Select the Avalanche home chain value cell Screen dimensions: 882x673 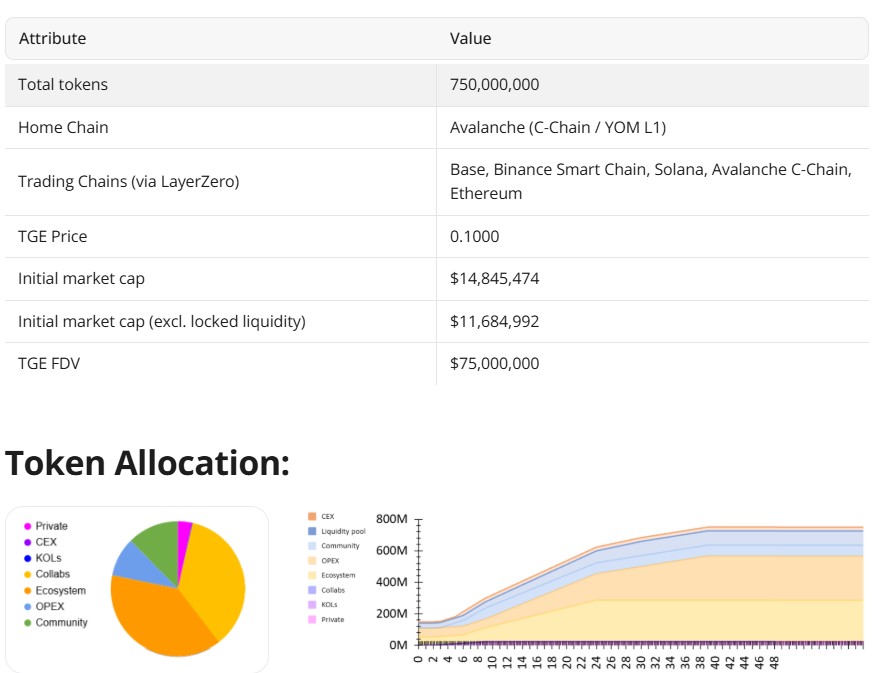coord(557,128)
